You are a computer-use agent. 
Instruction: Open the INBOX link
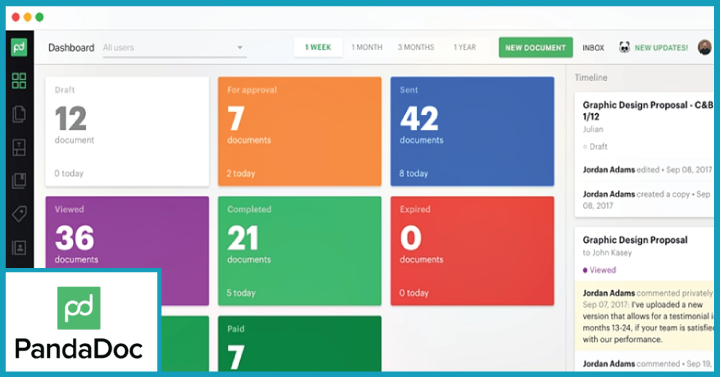click(x=593, y=48)
